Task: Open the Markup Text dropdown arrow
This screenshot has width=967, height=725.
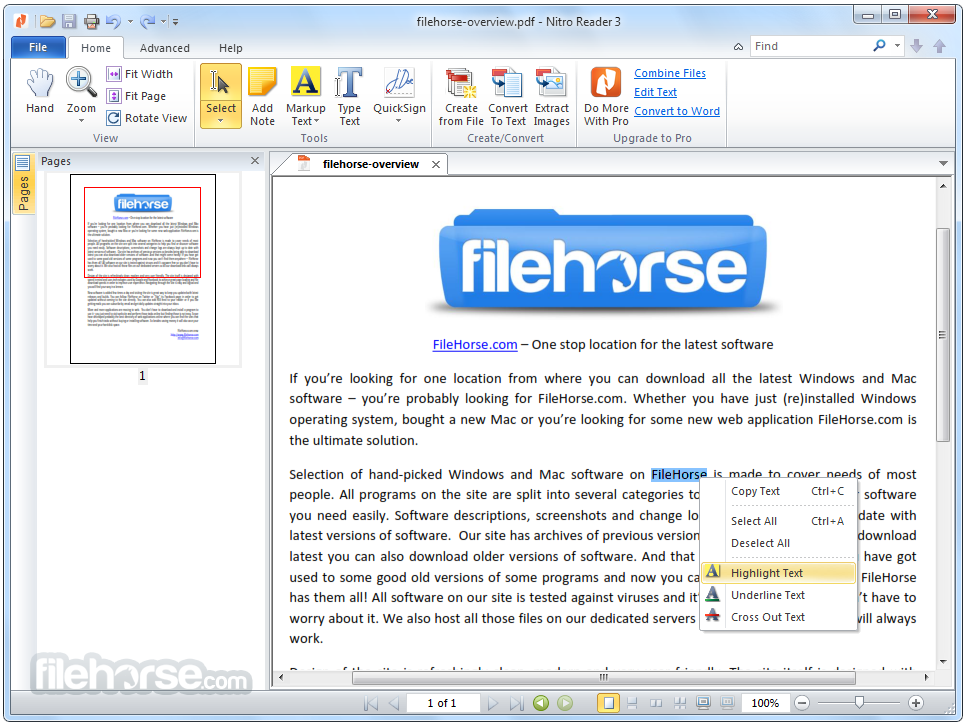Action: point(316,121)
